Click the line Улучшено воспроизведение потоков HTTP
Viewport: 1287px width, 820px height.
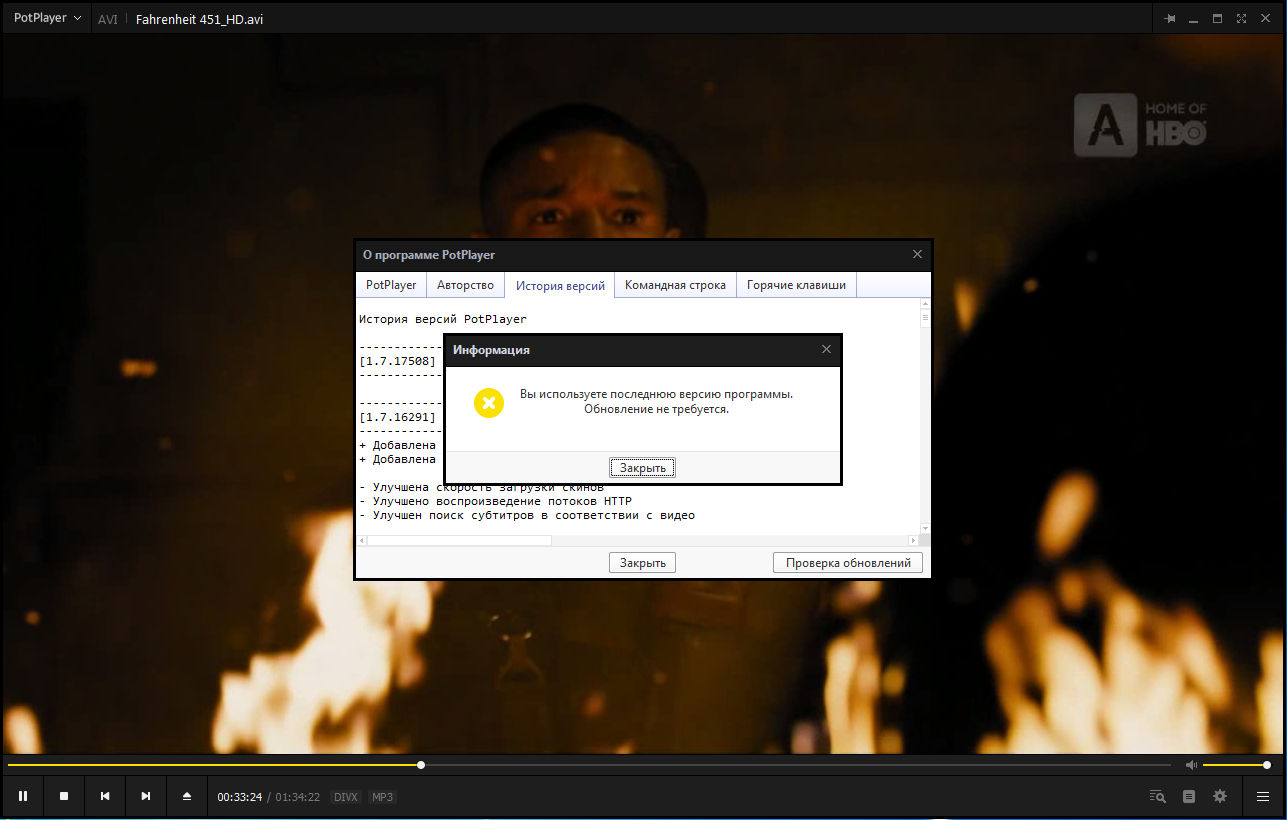point(495,501)
